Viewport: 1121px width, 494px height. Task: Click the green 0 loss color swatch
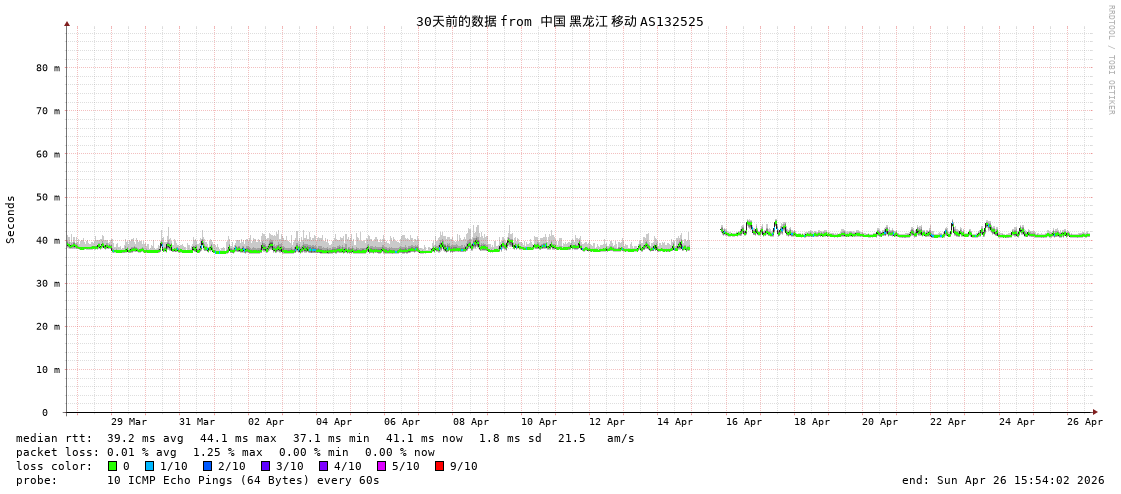point(112,466)
